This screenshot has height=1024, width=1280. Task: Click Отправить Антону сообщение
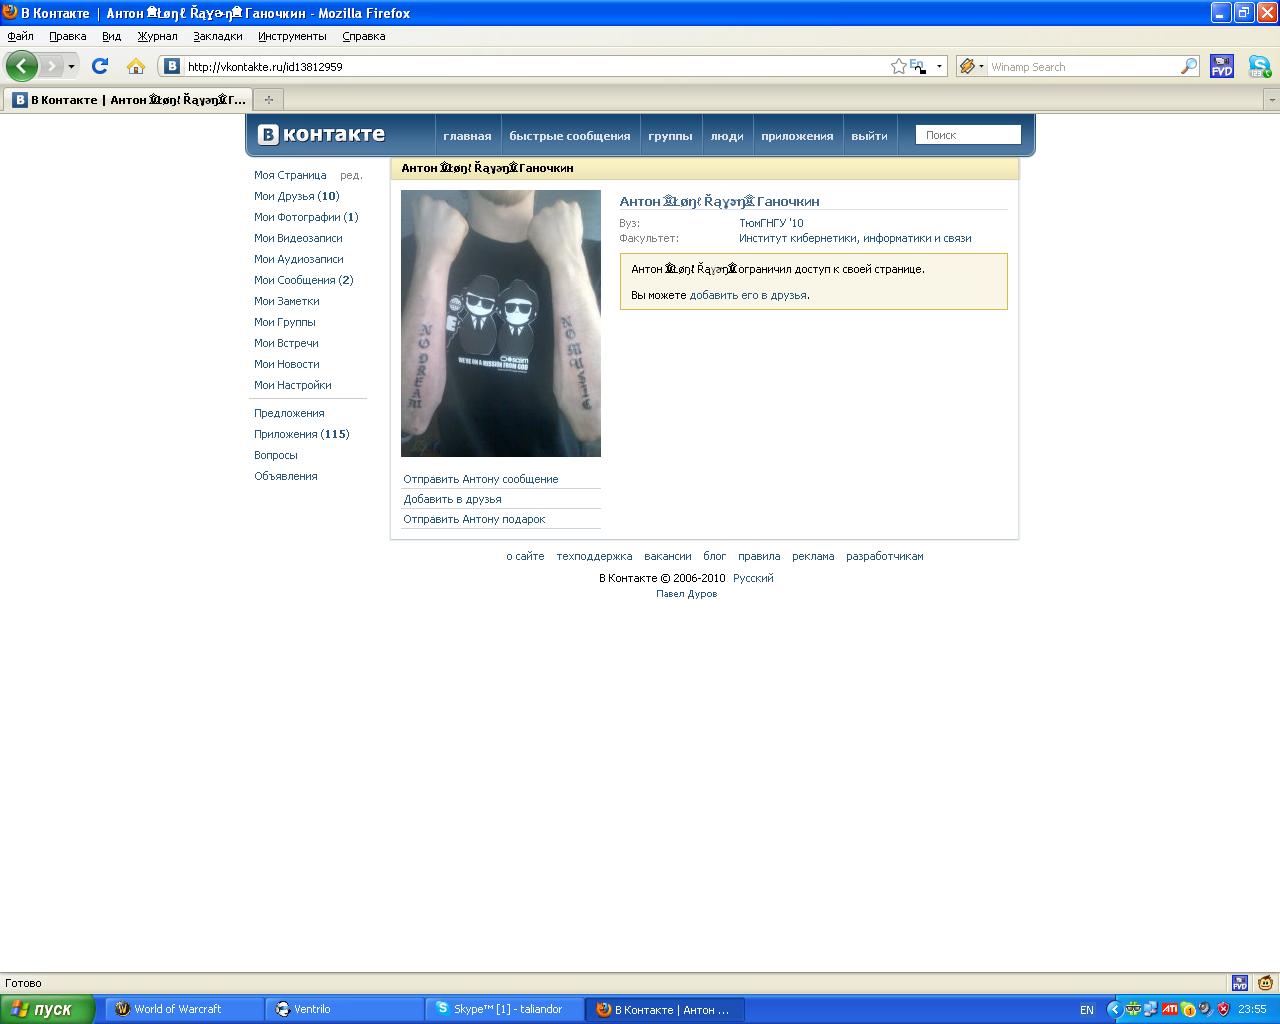coord(481,479)
